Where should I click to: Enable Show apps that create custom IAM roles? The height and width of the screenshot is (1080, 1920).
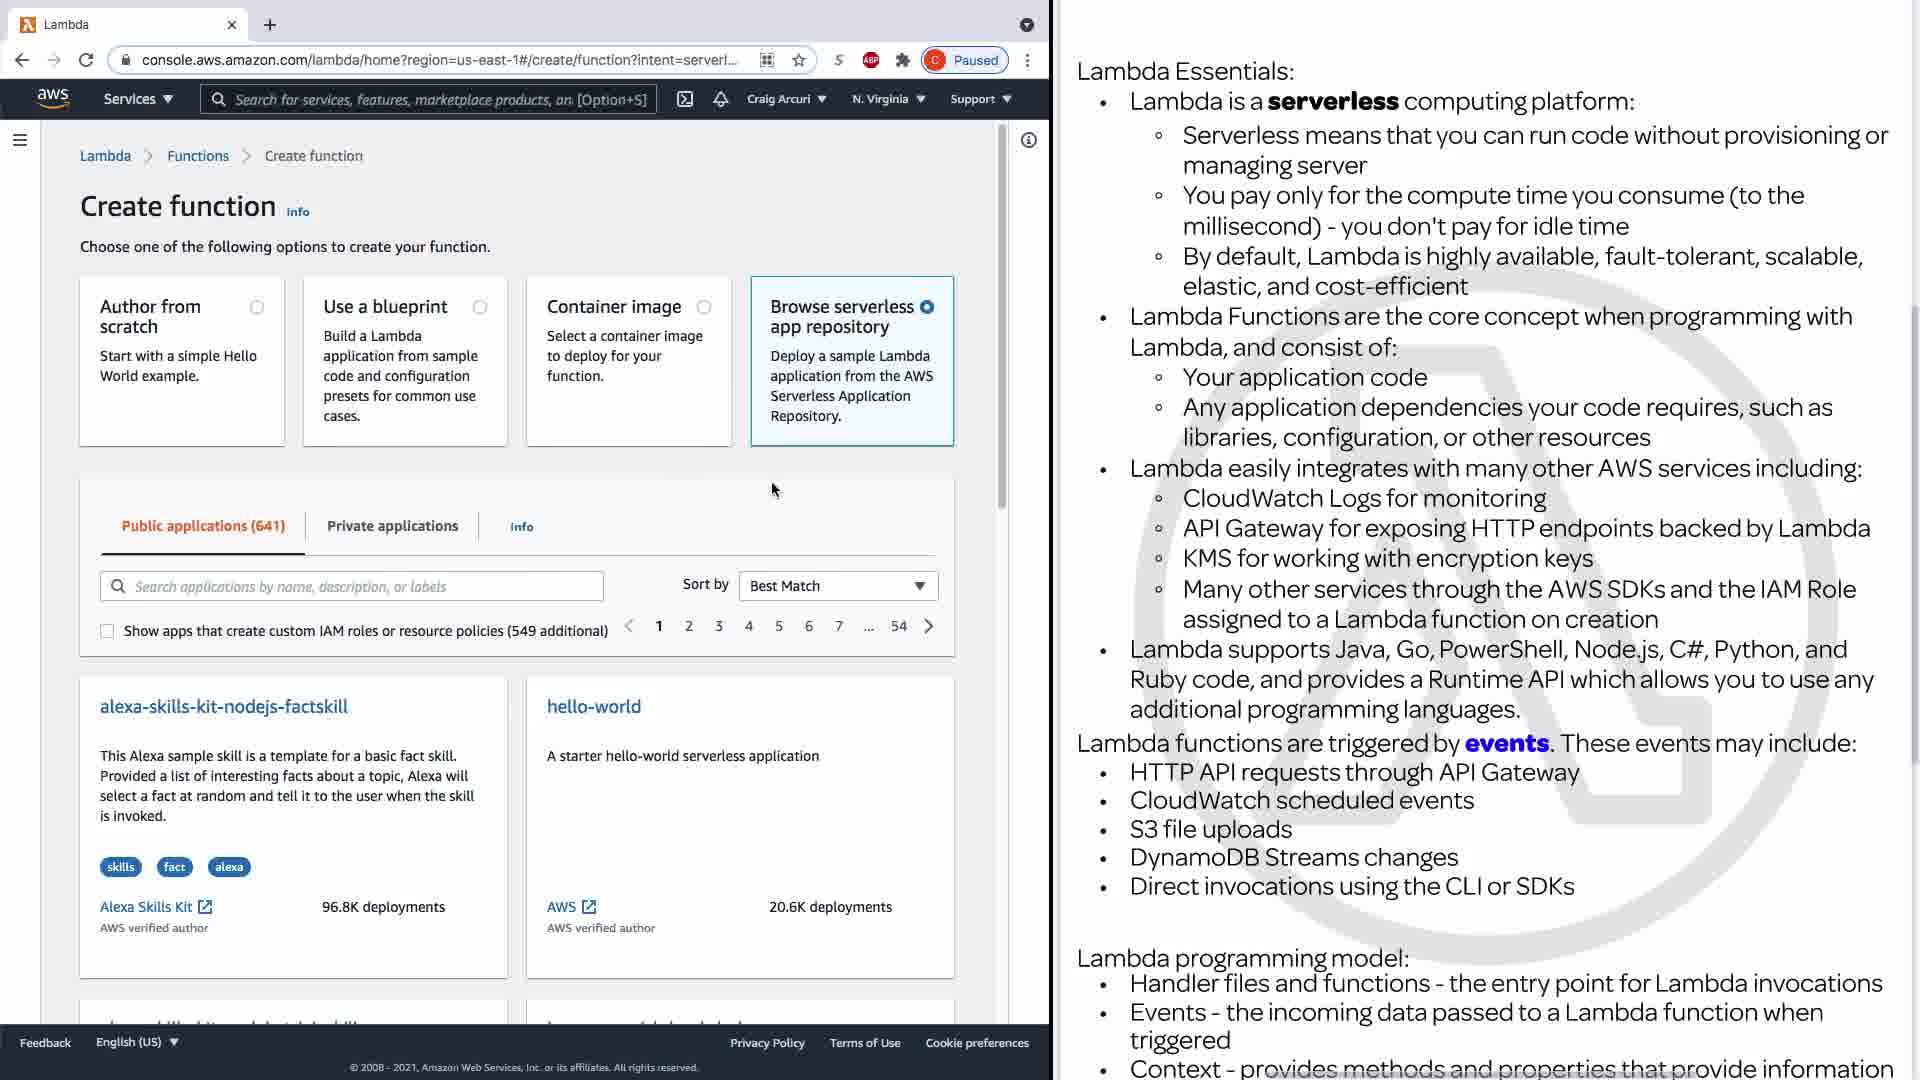pos(107,631)
